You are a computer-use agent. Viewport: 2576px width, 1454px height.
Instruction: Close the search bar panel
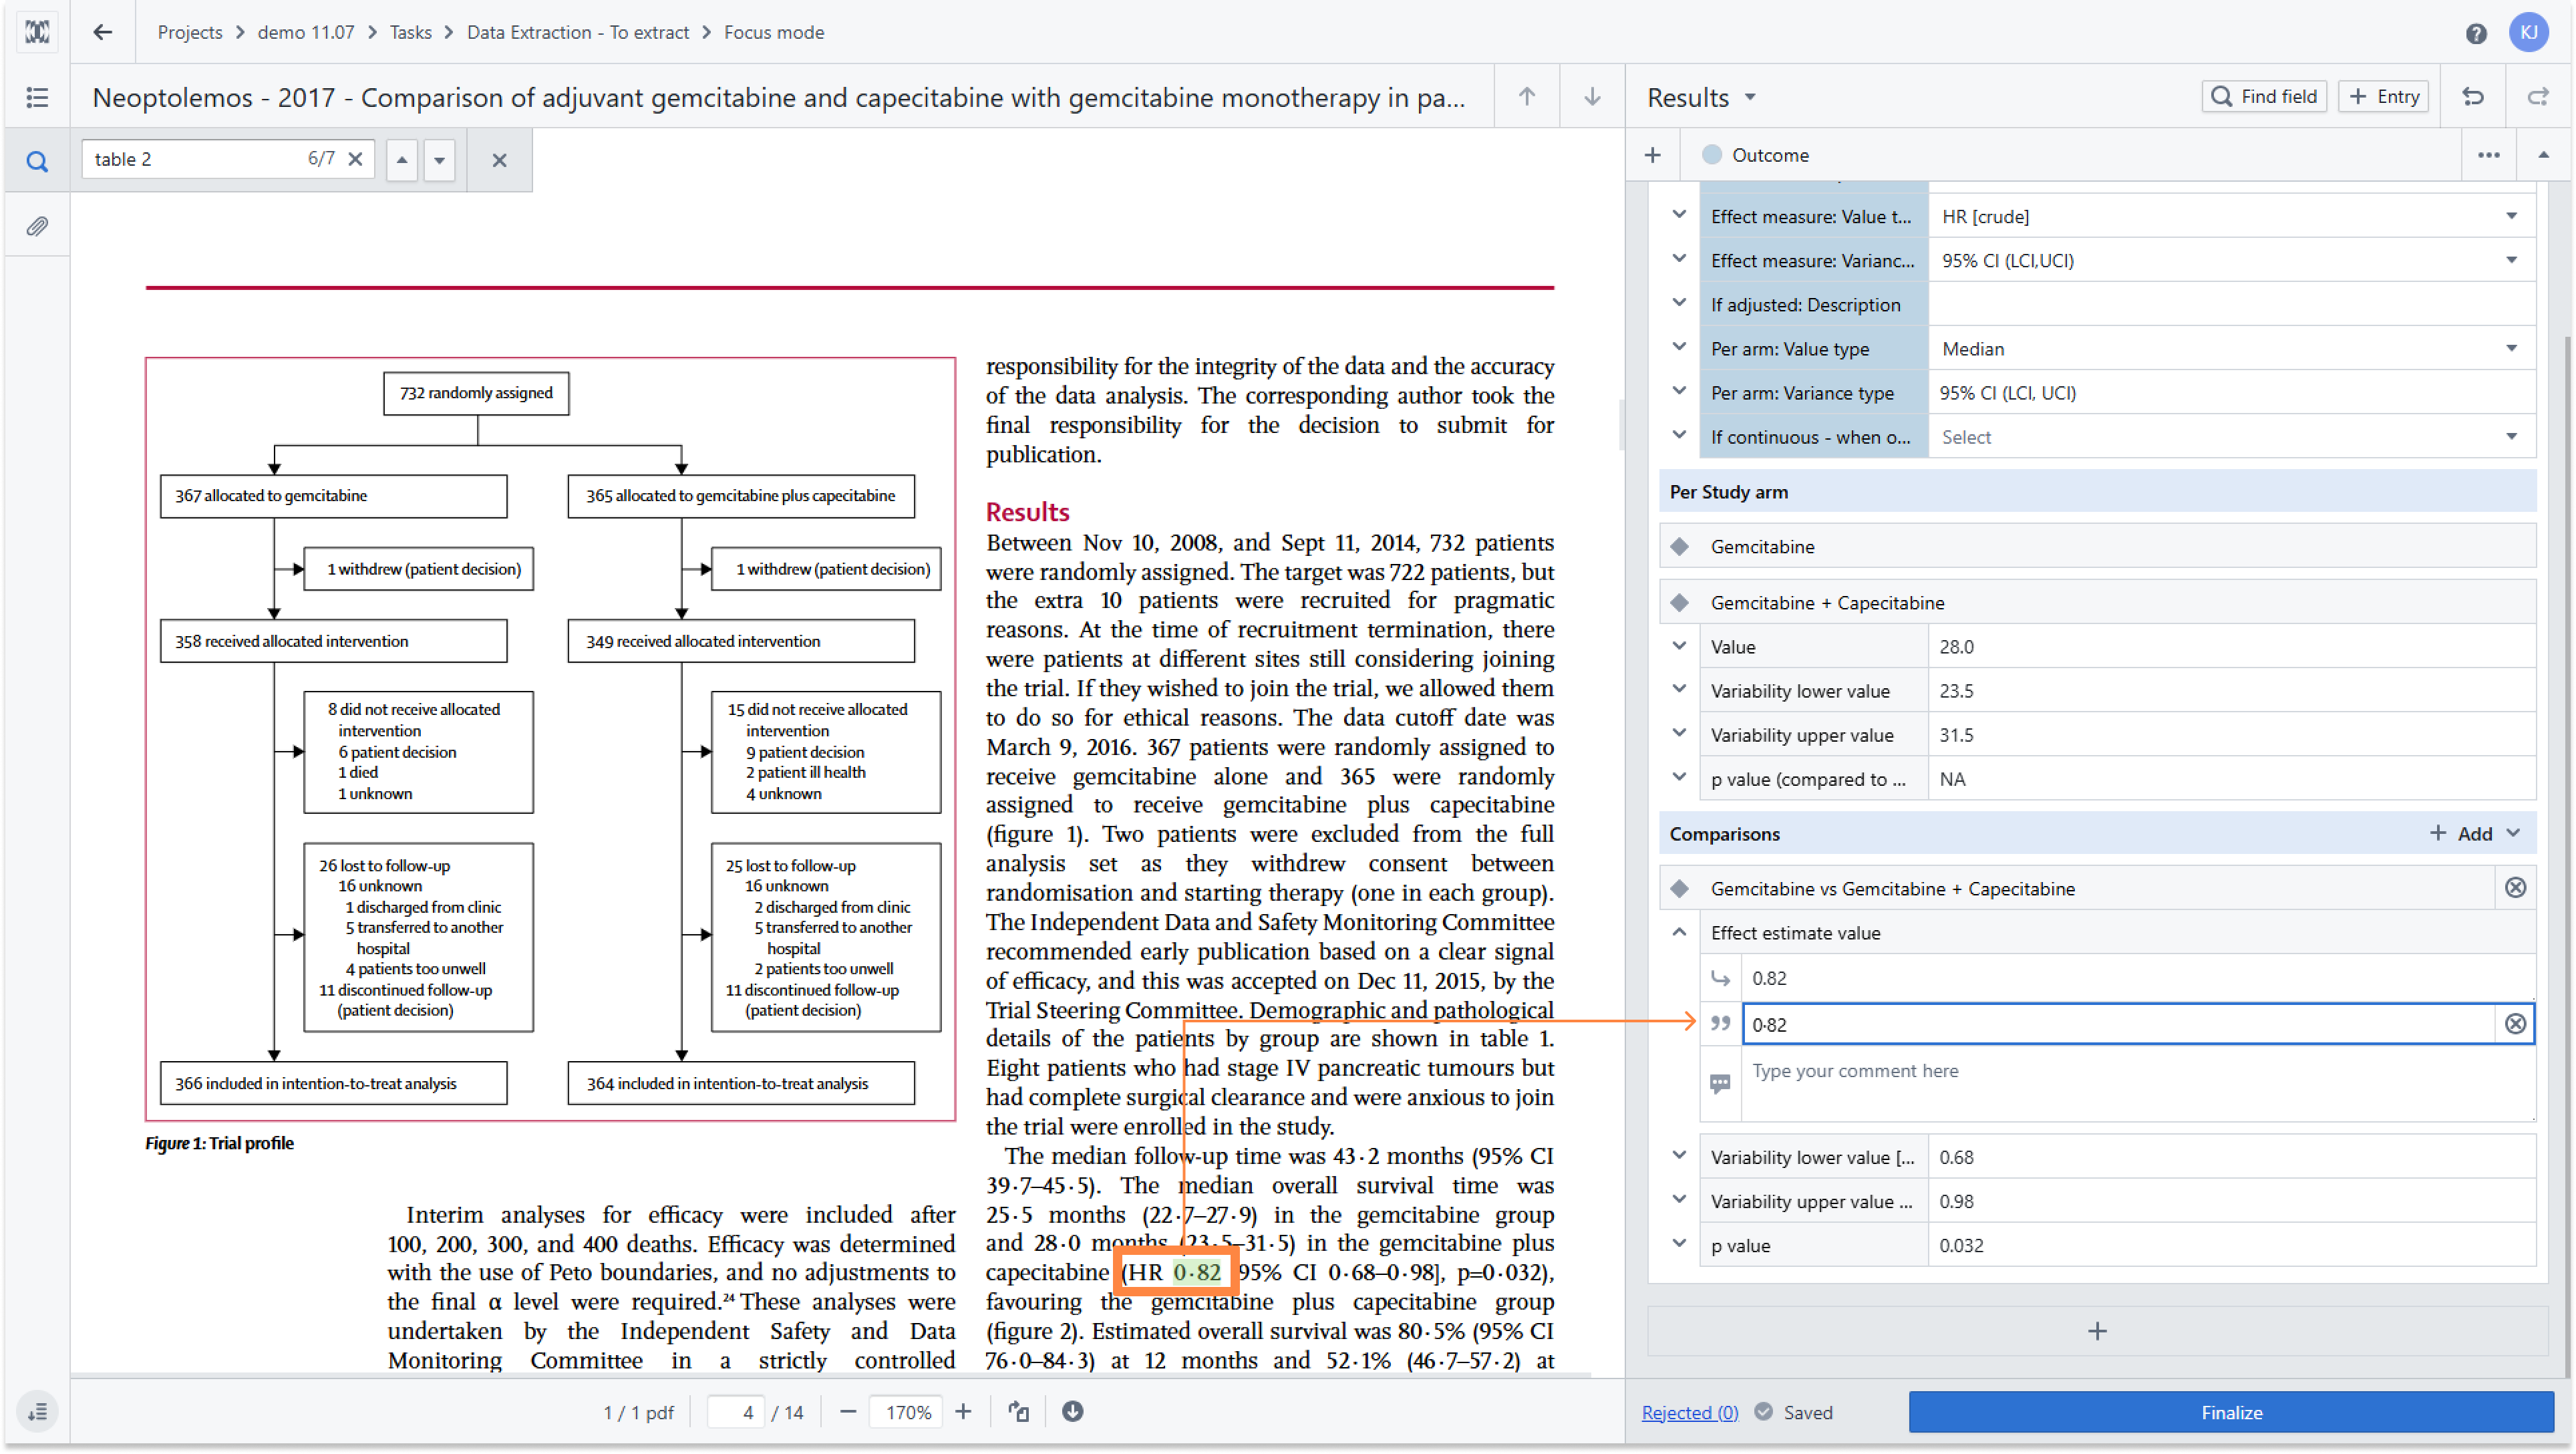coord(499,160)
